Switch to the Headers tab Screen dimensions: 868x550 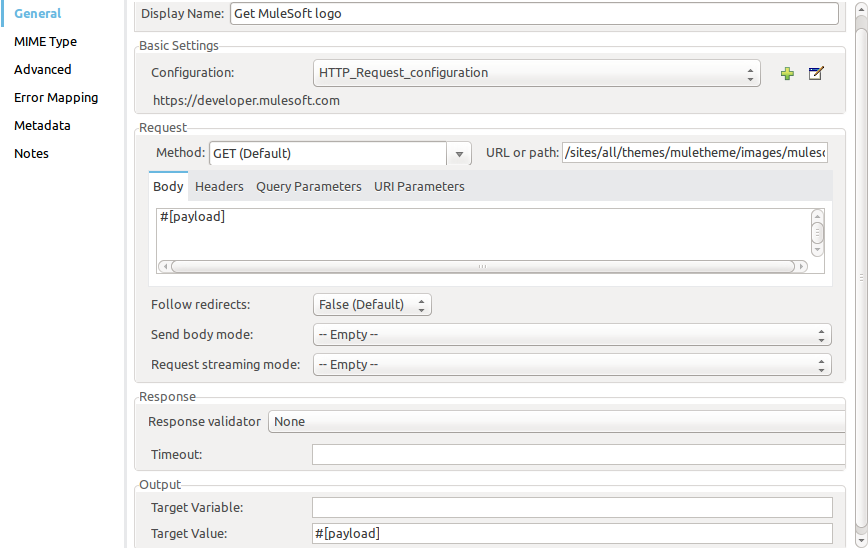tap(219, 187)
